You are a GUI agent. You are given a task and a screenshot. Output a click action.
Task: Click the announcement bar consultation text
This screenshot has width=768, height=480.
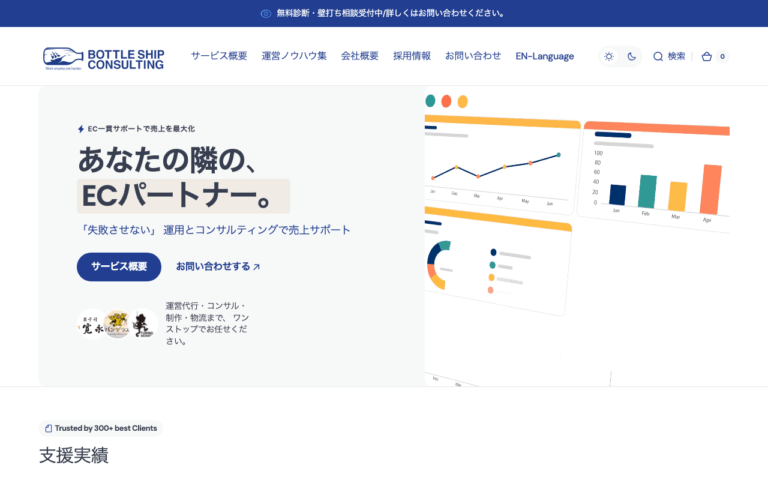390,13
